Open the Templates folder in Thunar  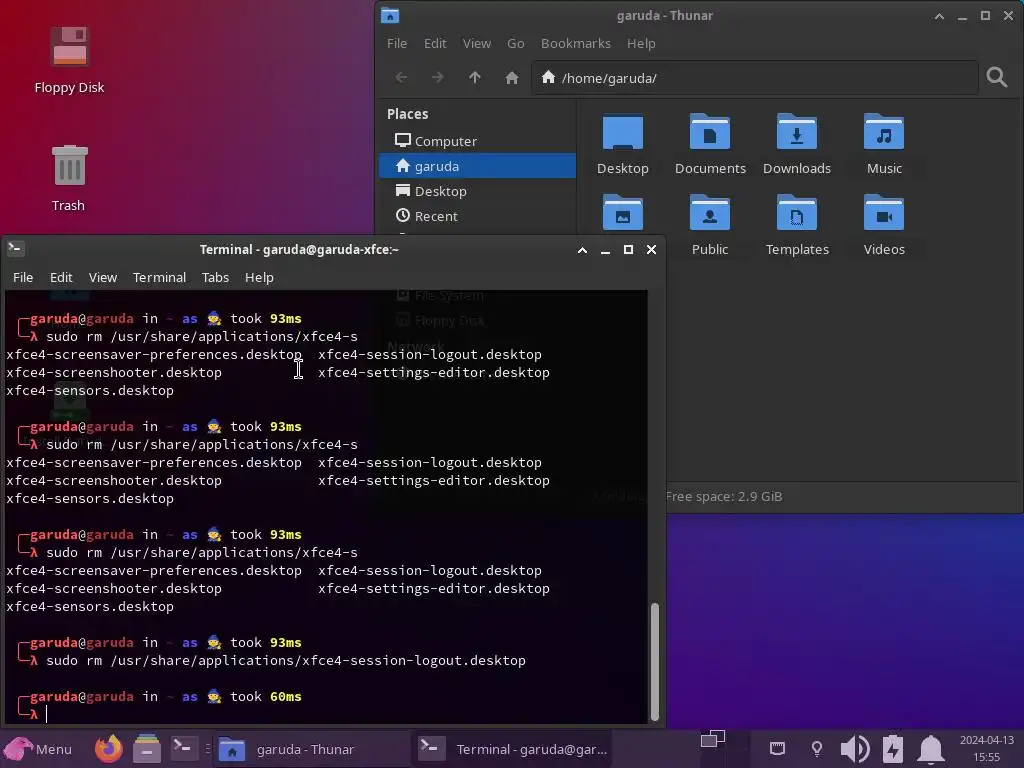[x=797, y=225]
